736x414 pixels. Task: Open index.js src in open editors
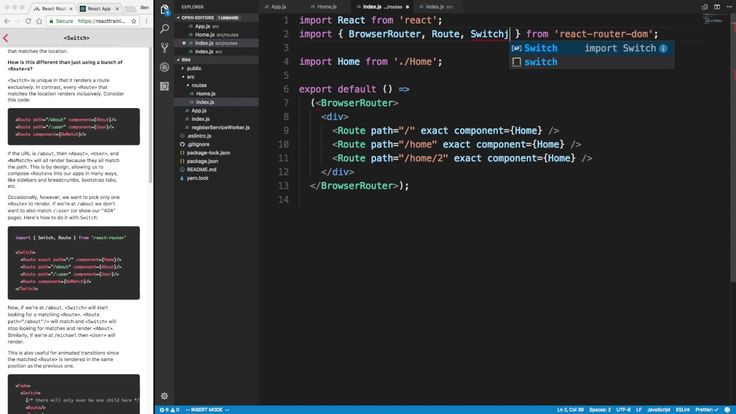217,52
